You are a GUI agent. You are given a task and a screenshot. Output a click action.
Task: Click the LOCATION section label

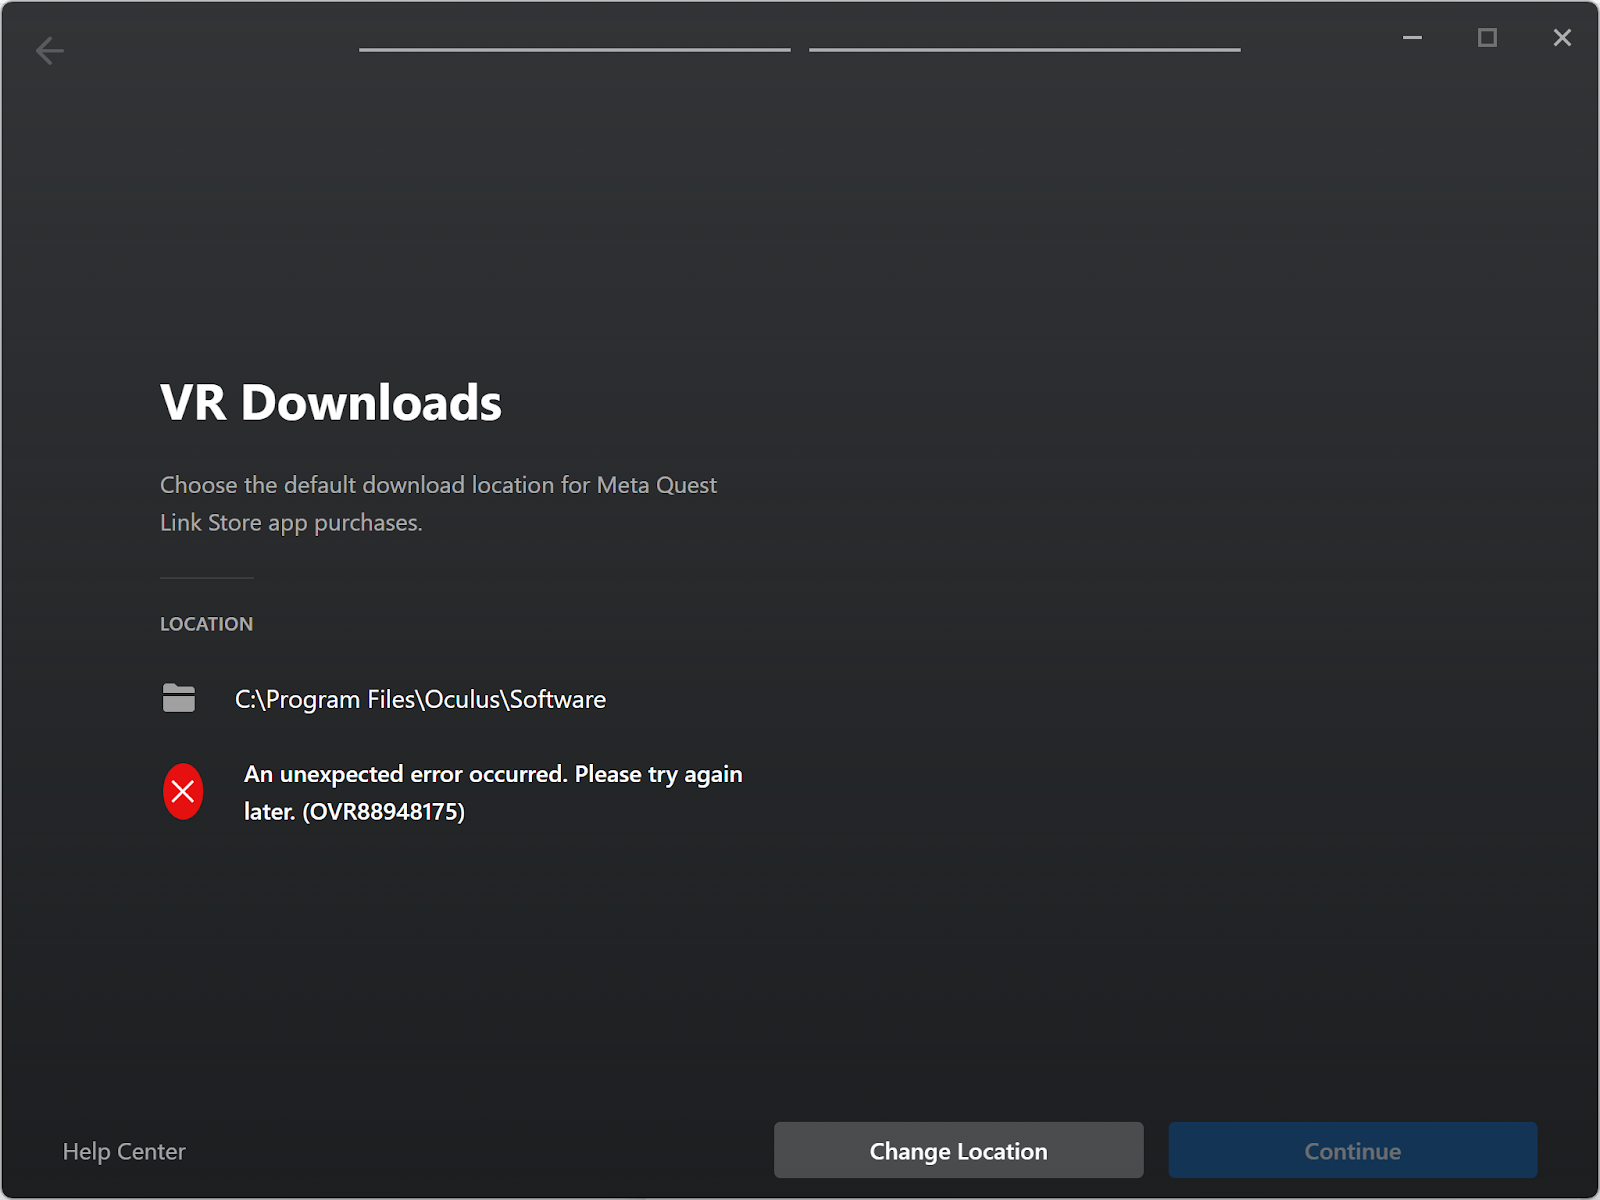[x=206, y=624]
